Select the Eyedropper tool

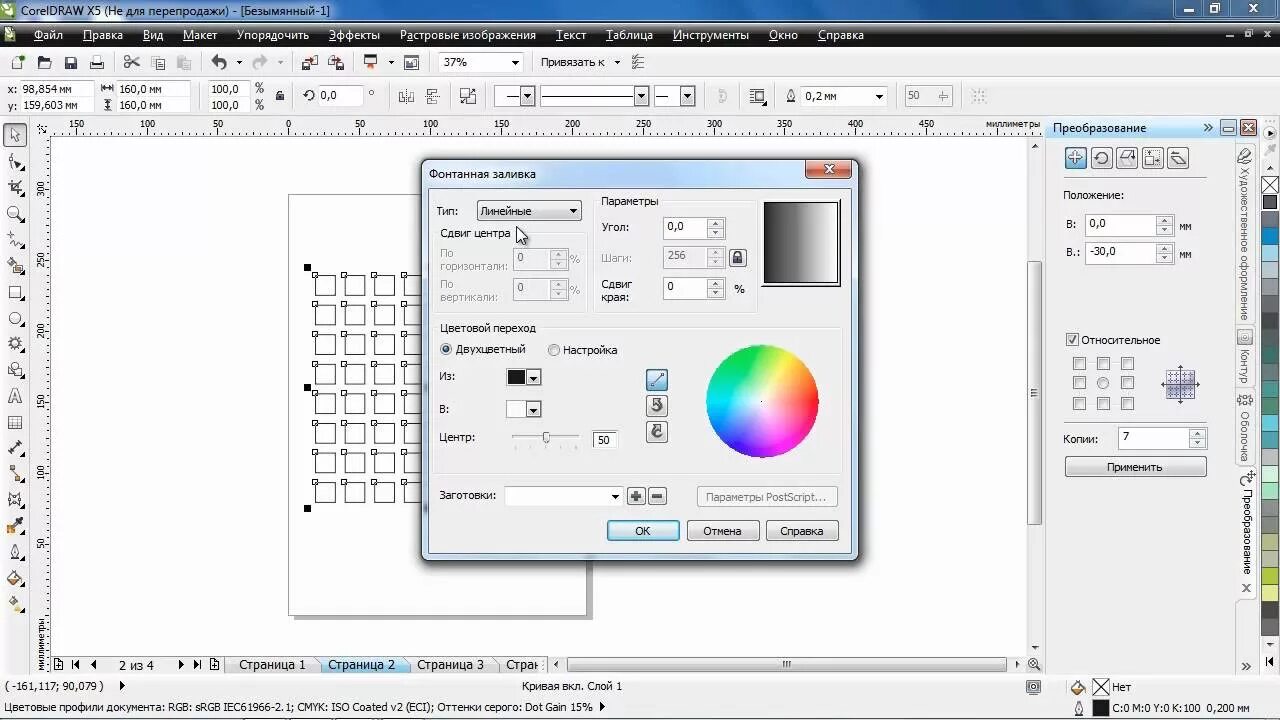point(15,526)
